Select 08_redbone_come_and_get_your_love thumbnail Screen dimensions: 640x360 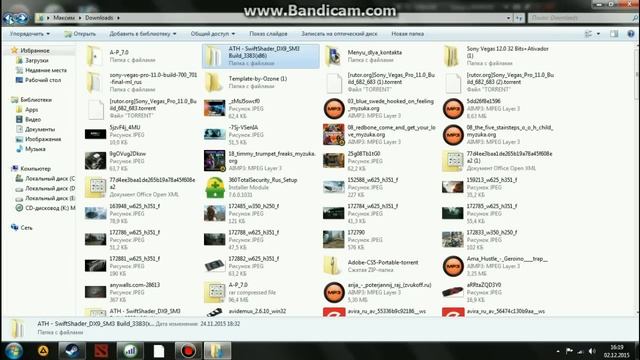tap(334, 135)
